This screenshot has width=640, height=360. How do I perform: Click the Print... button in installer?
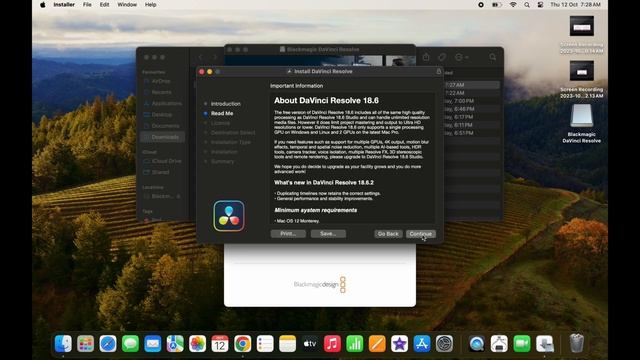tap(288, 233)
